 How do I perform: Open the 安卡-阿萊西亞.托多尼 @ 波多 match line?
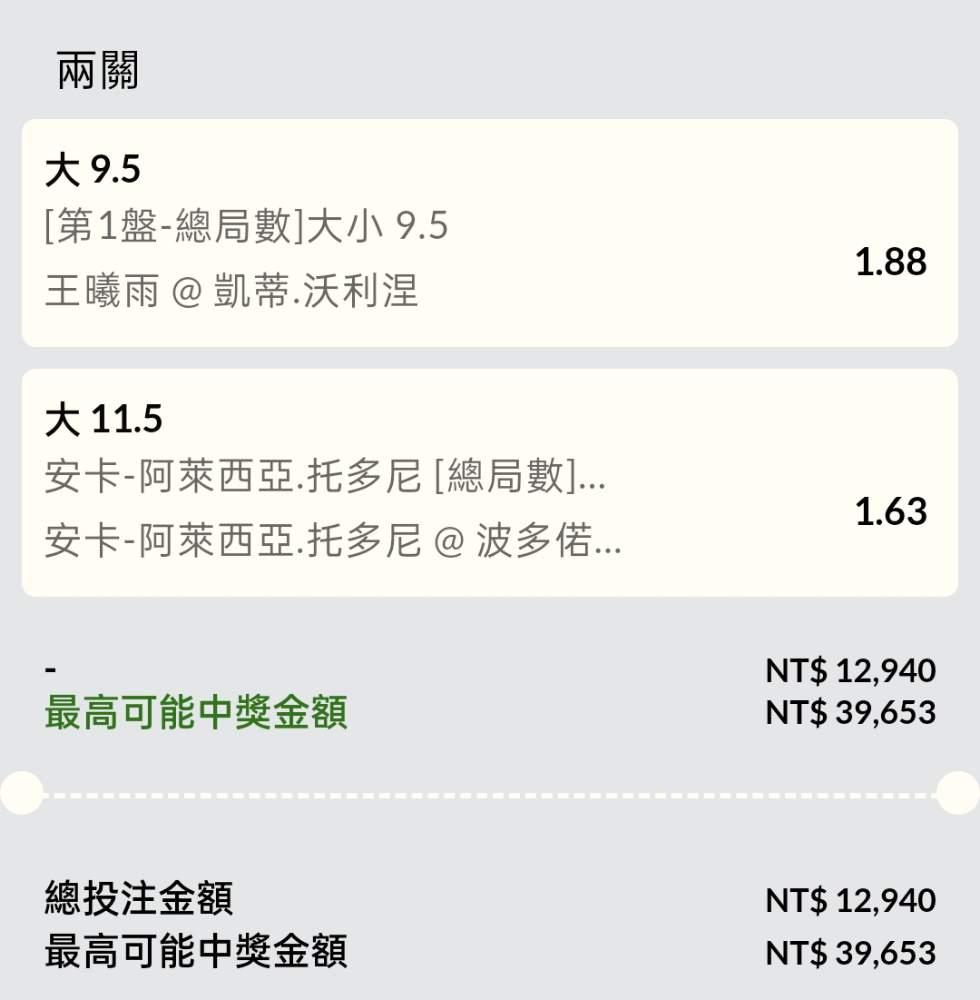click(333, 541)
